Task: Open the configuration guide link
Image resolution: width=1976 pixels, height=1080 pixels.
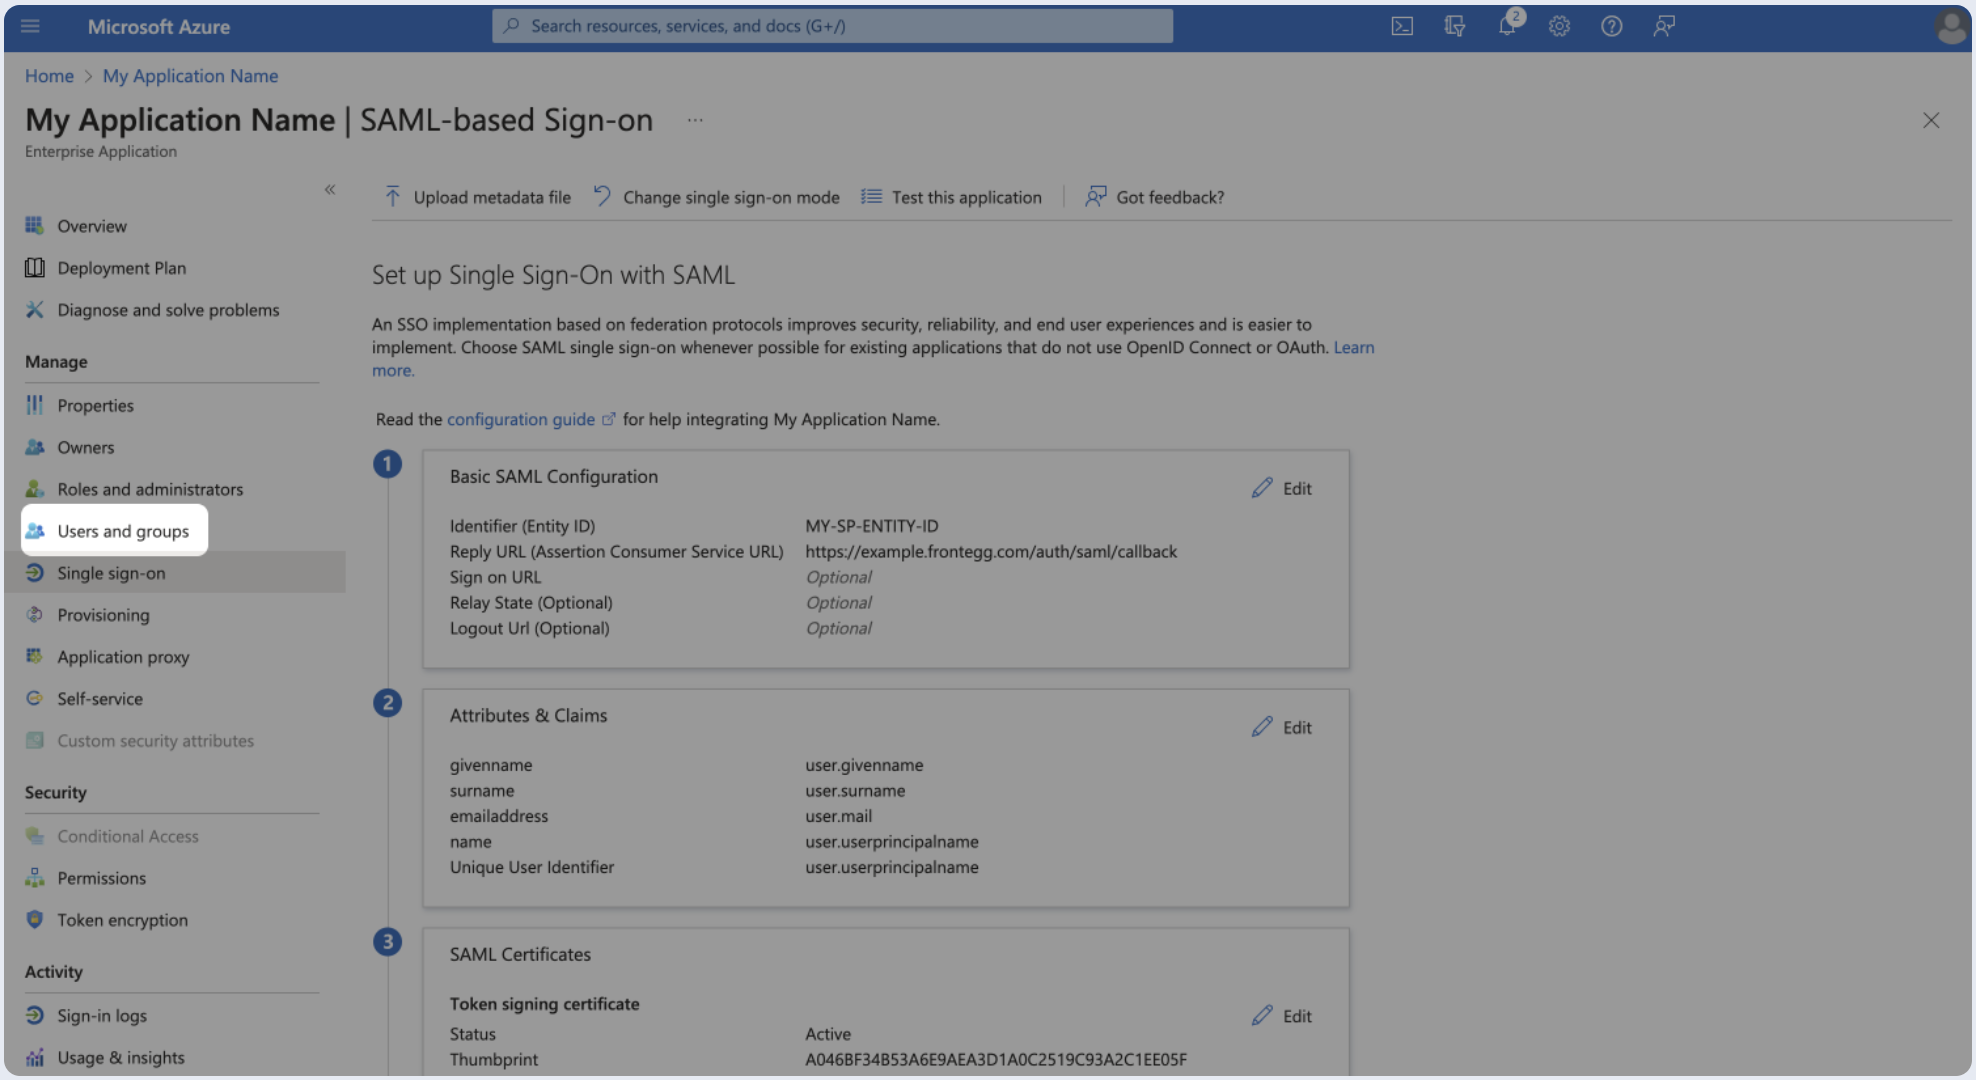Action: [521, 419]
